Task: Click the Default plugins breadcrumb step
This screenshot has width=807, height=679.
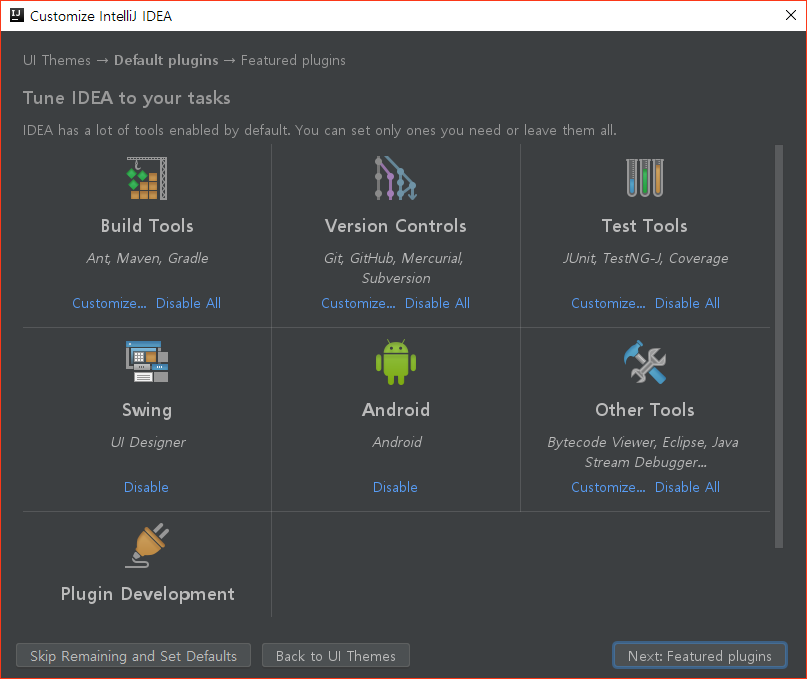Action: click(x=166, y=60)
